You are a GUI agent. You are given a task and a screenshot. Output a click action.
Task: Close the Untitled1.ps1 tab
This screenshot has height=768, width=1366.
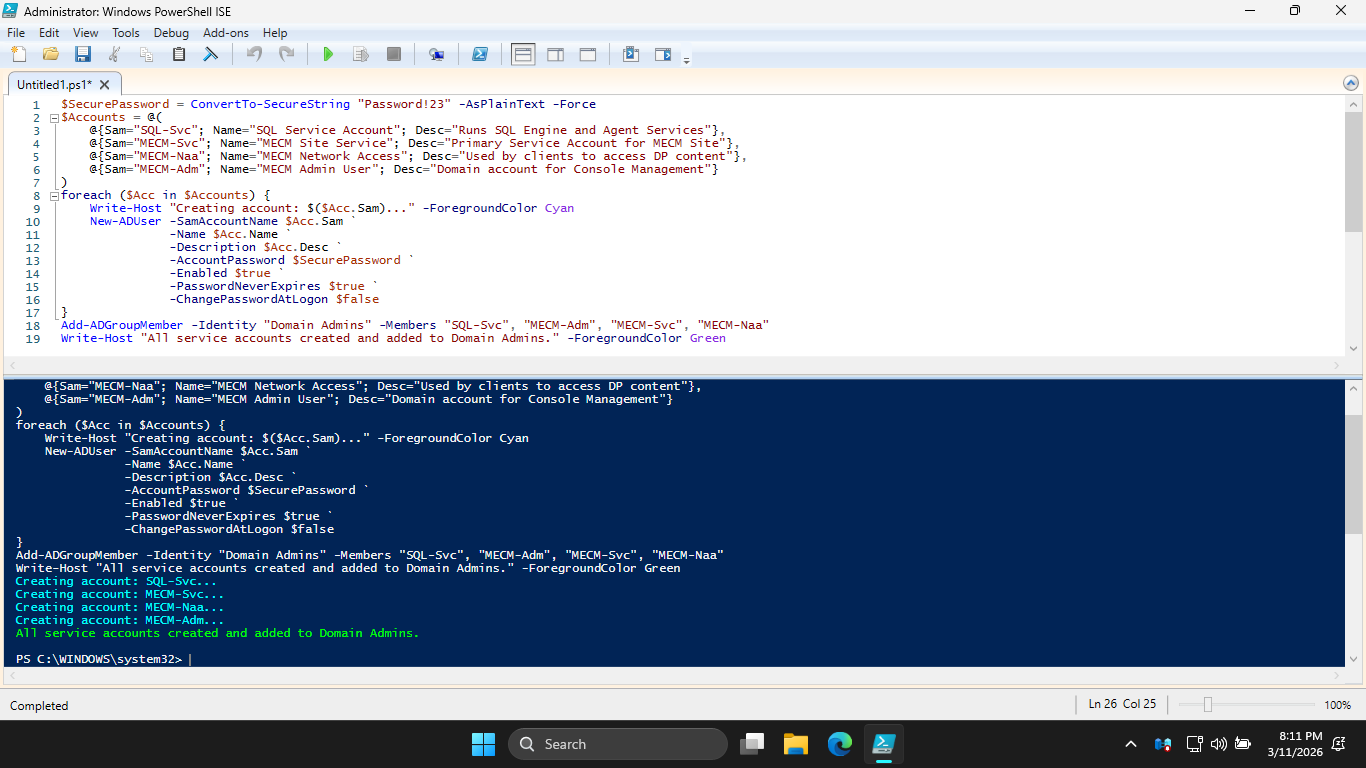(104, 85)
